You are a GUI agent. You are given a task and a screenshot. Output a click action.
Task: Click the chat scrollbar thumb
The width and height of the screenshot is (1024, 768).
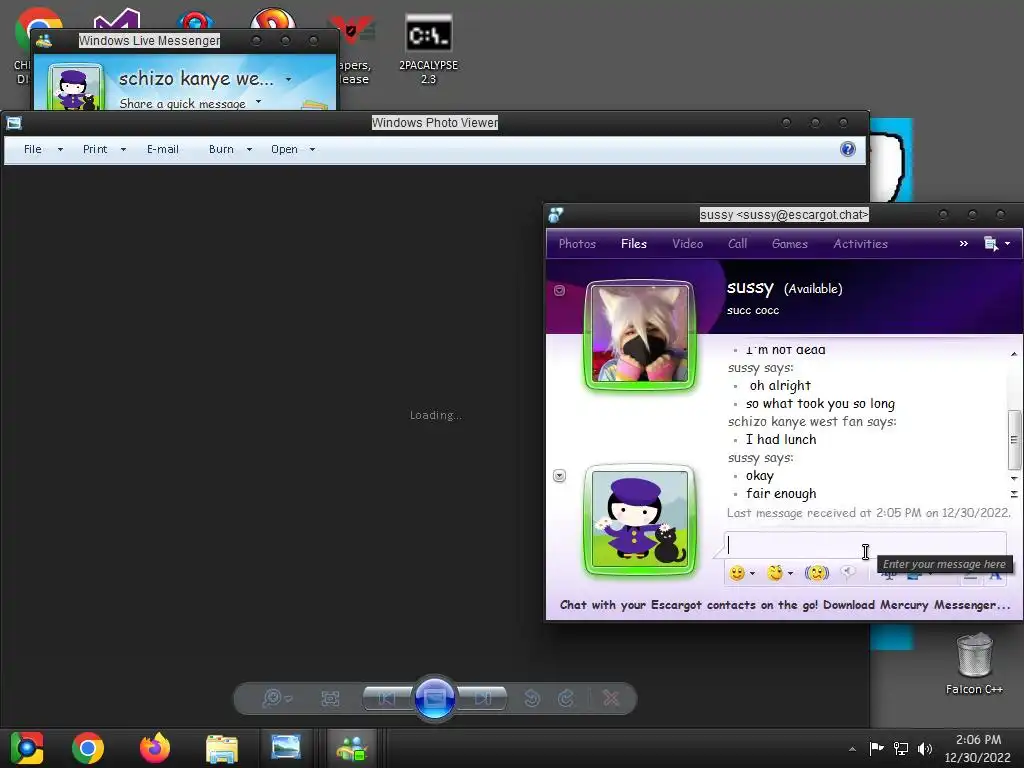1014,440
